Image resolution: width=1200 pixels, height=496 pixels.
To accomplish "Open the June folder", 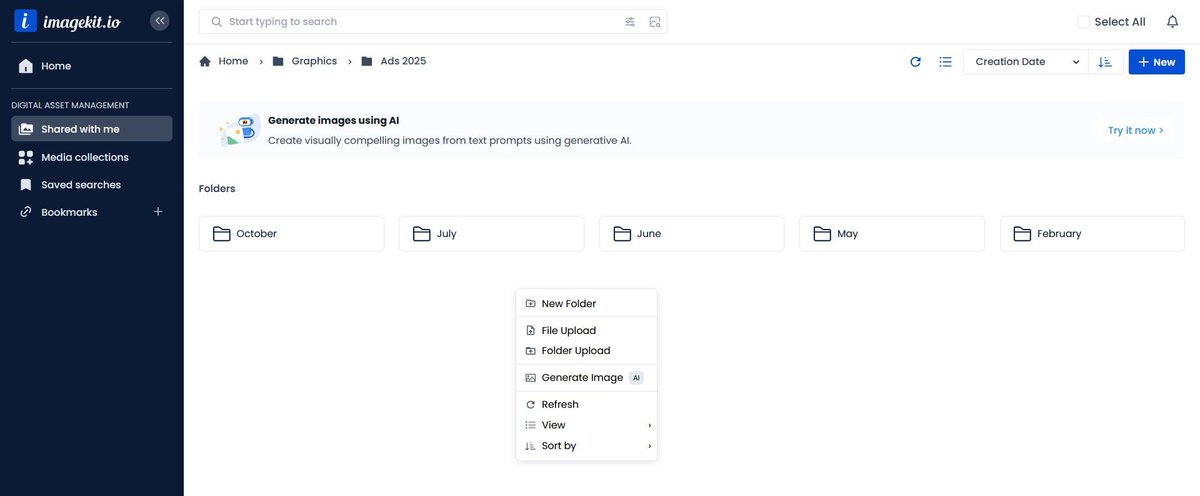I will 692,234.
